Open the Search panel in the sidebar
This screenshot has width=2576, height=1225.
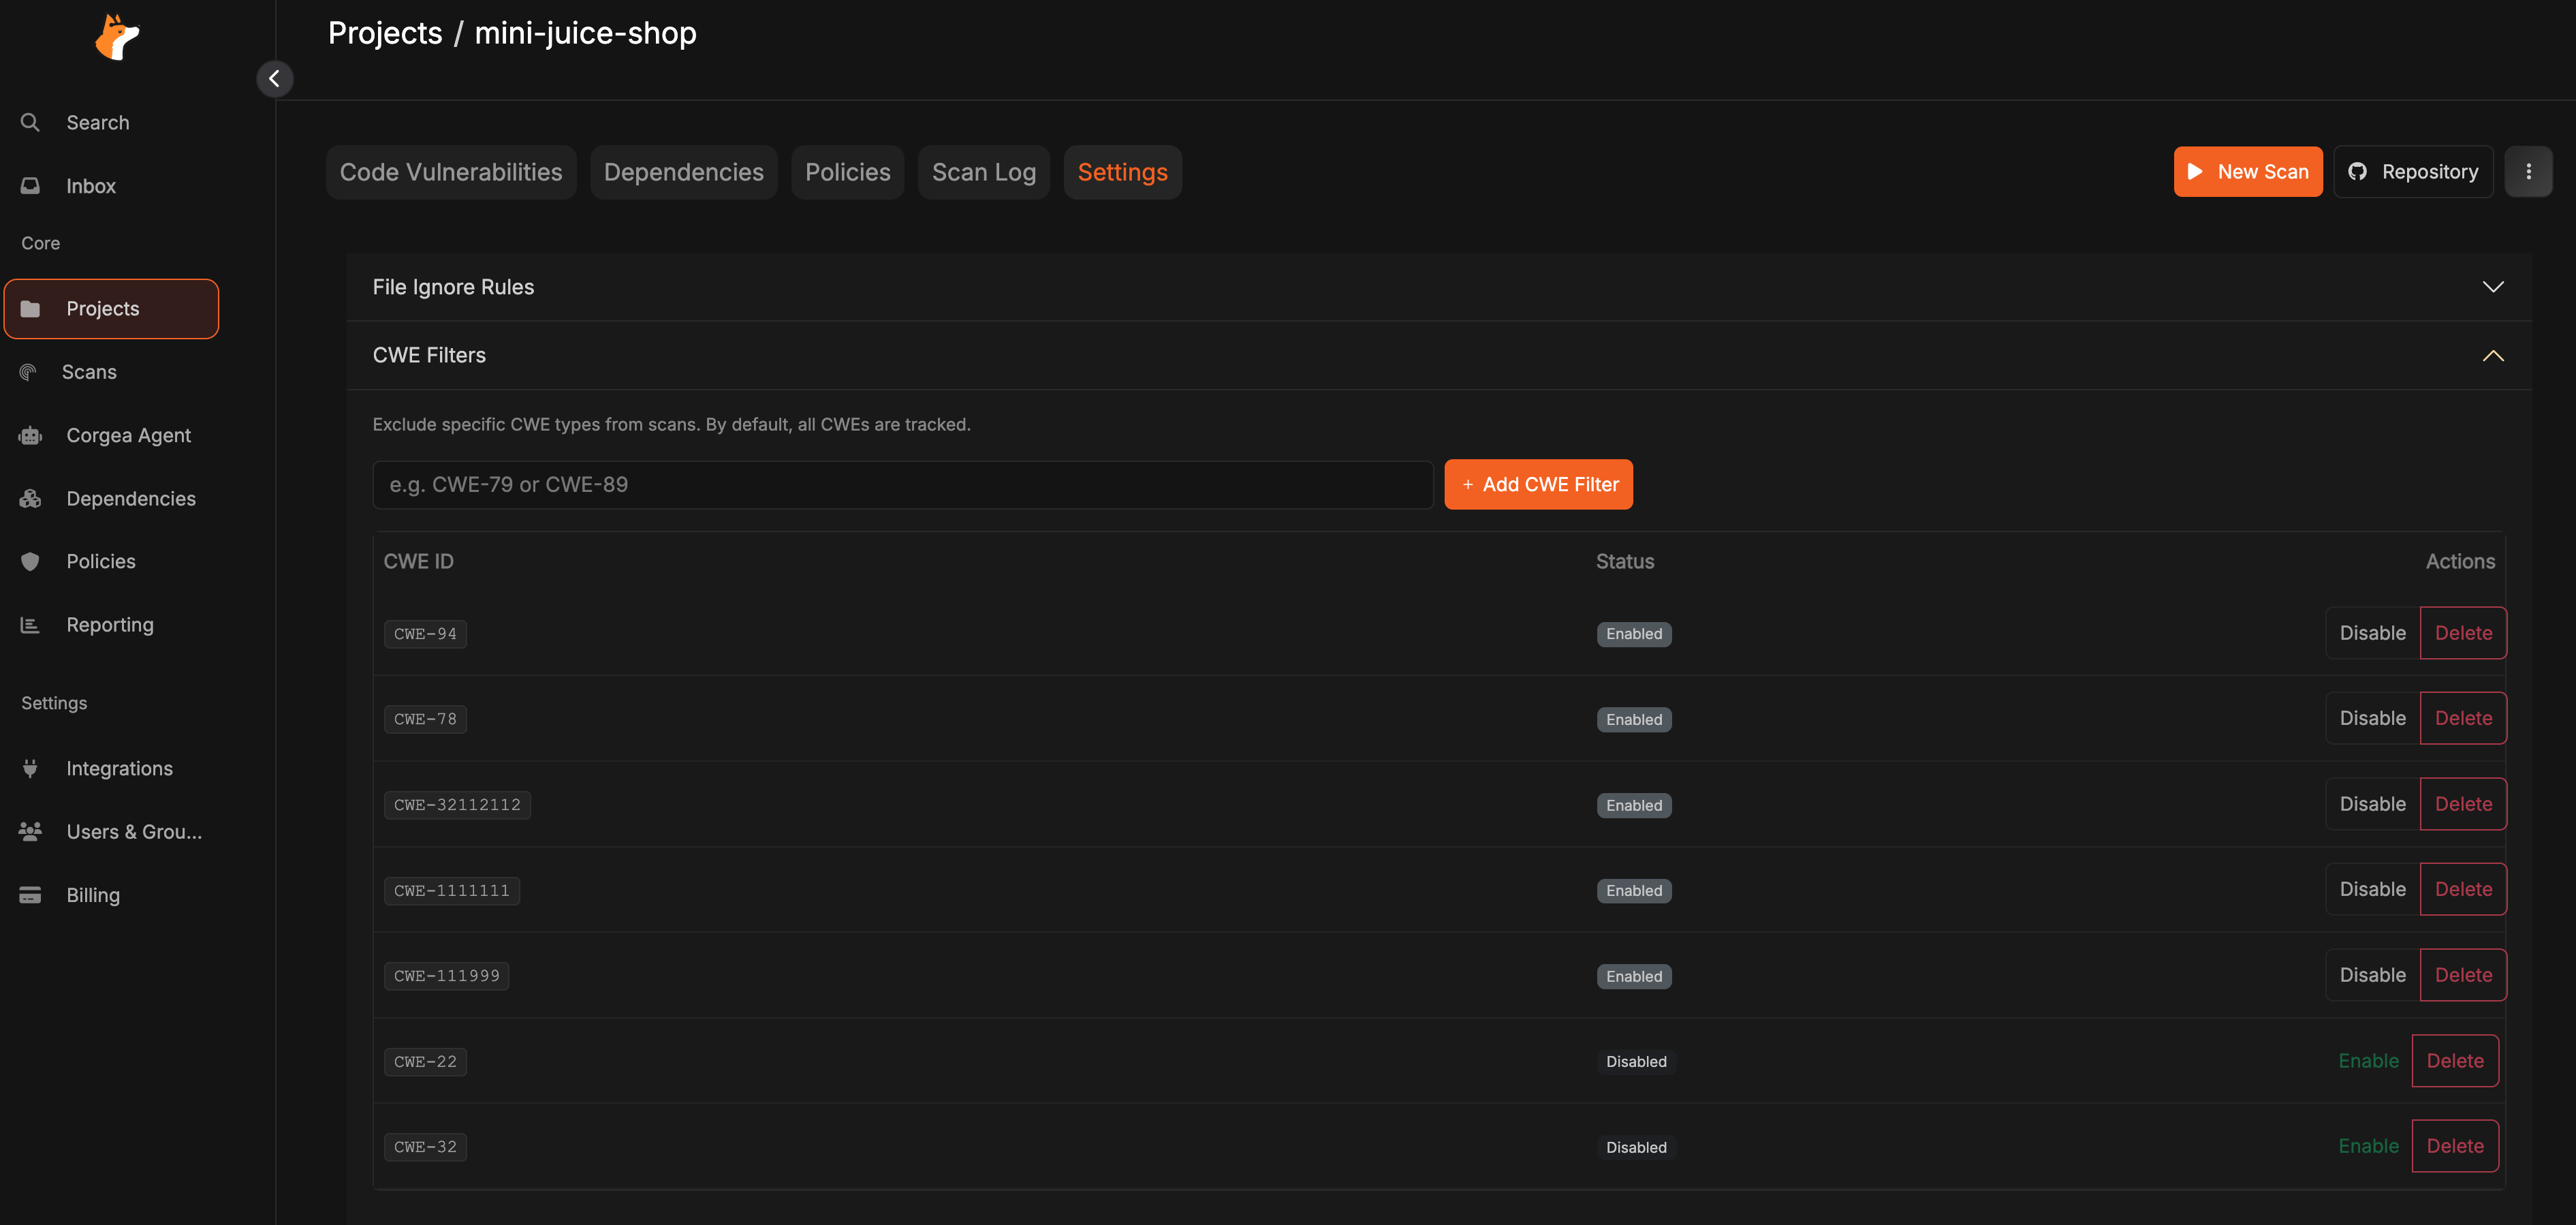pos(97,122)
